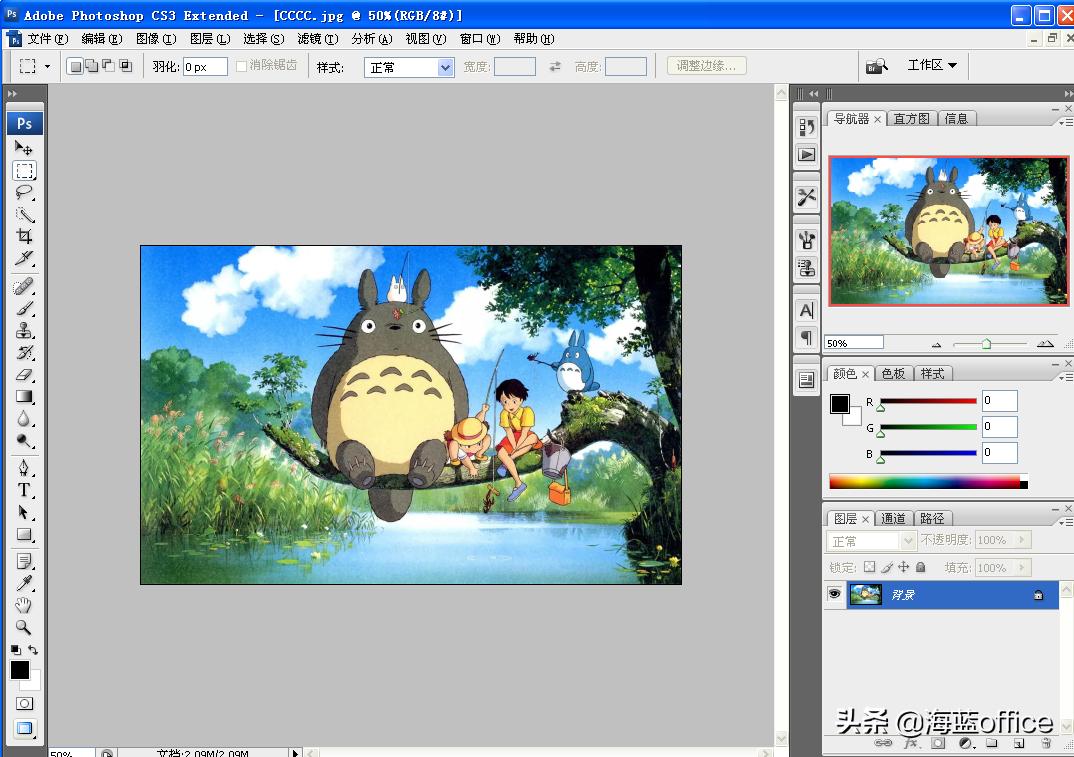Screen dimensions: 1074x757
Task: Click the Delete layer trash icon
Action: (x=1046, y=743)
